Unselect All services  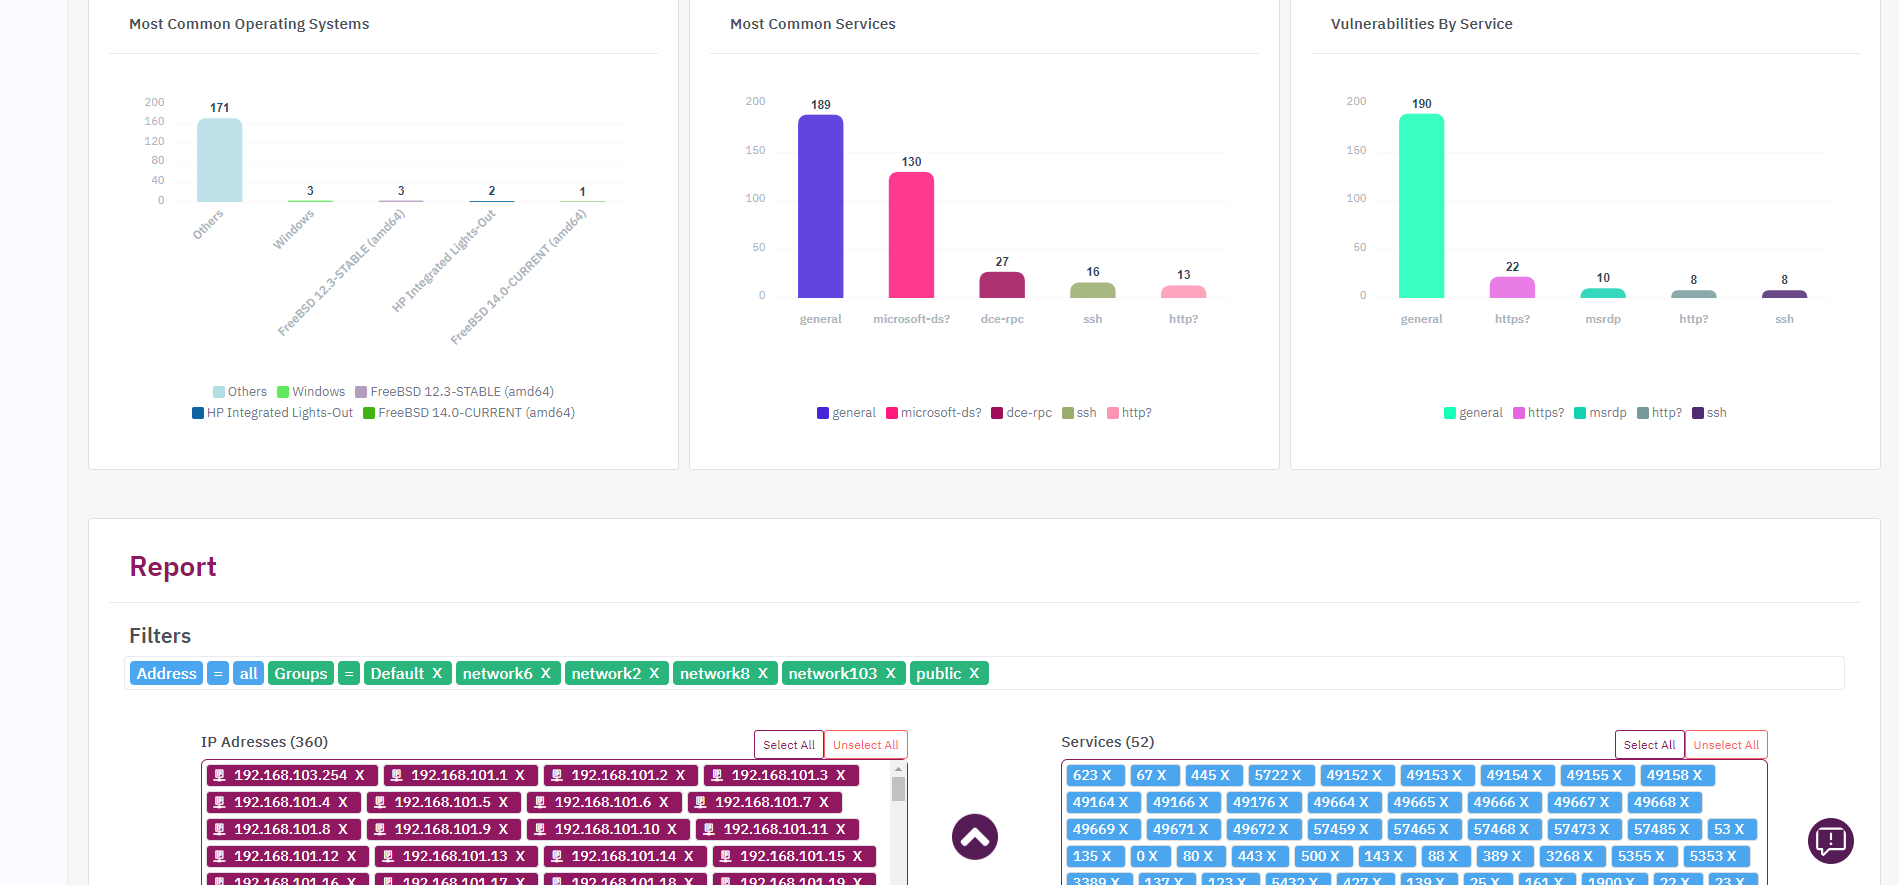[1726, 745]
